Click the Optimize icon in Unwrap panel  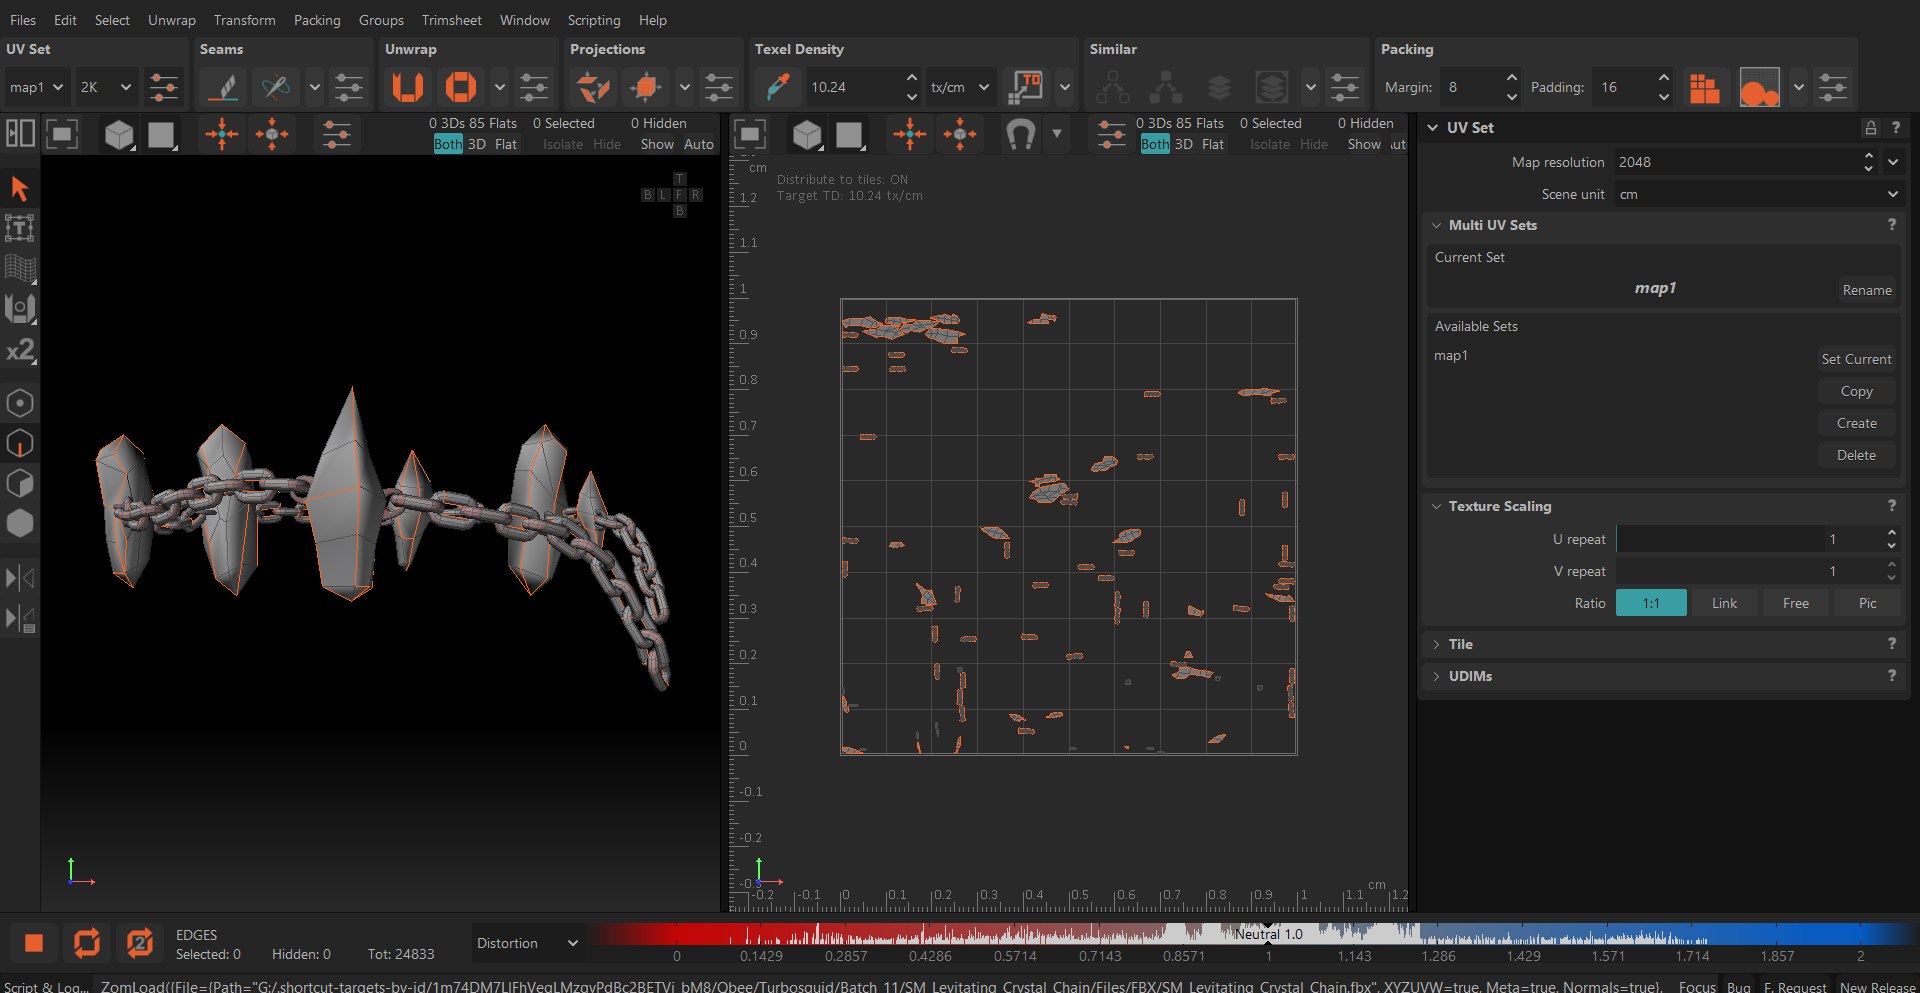[x=460, y=88]
